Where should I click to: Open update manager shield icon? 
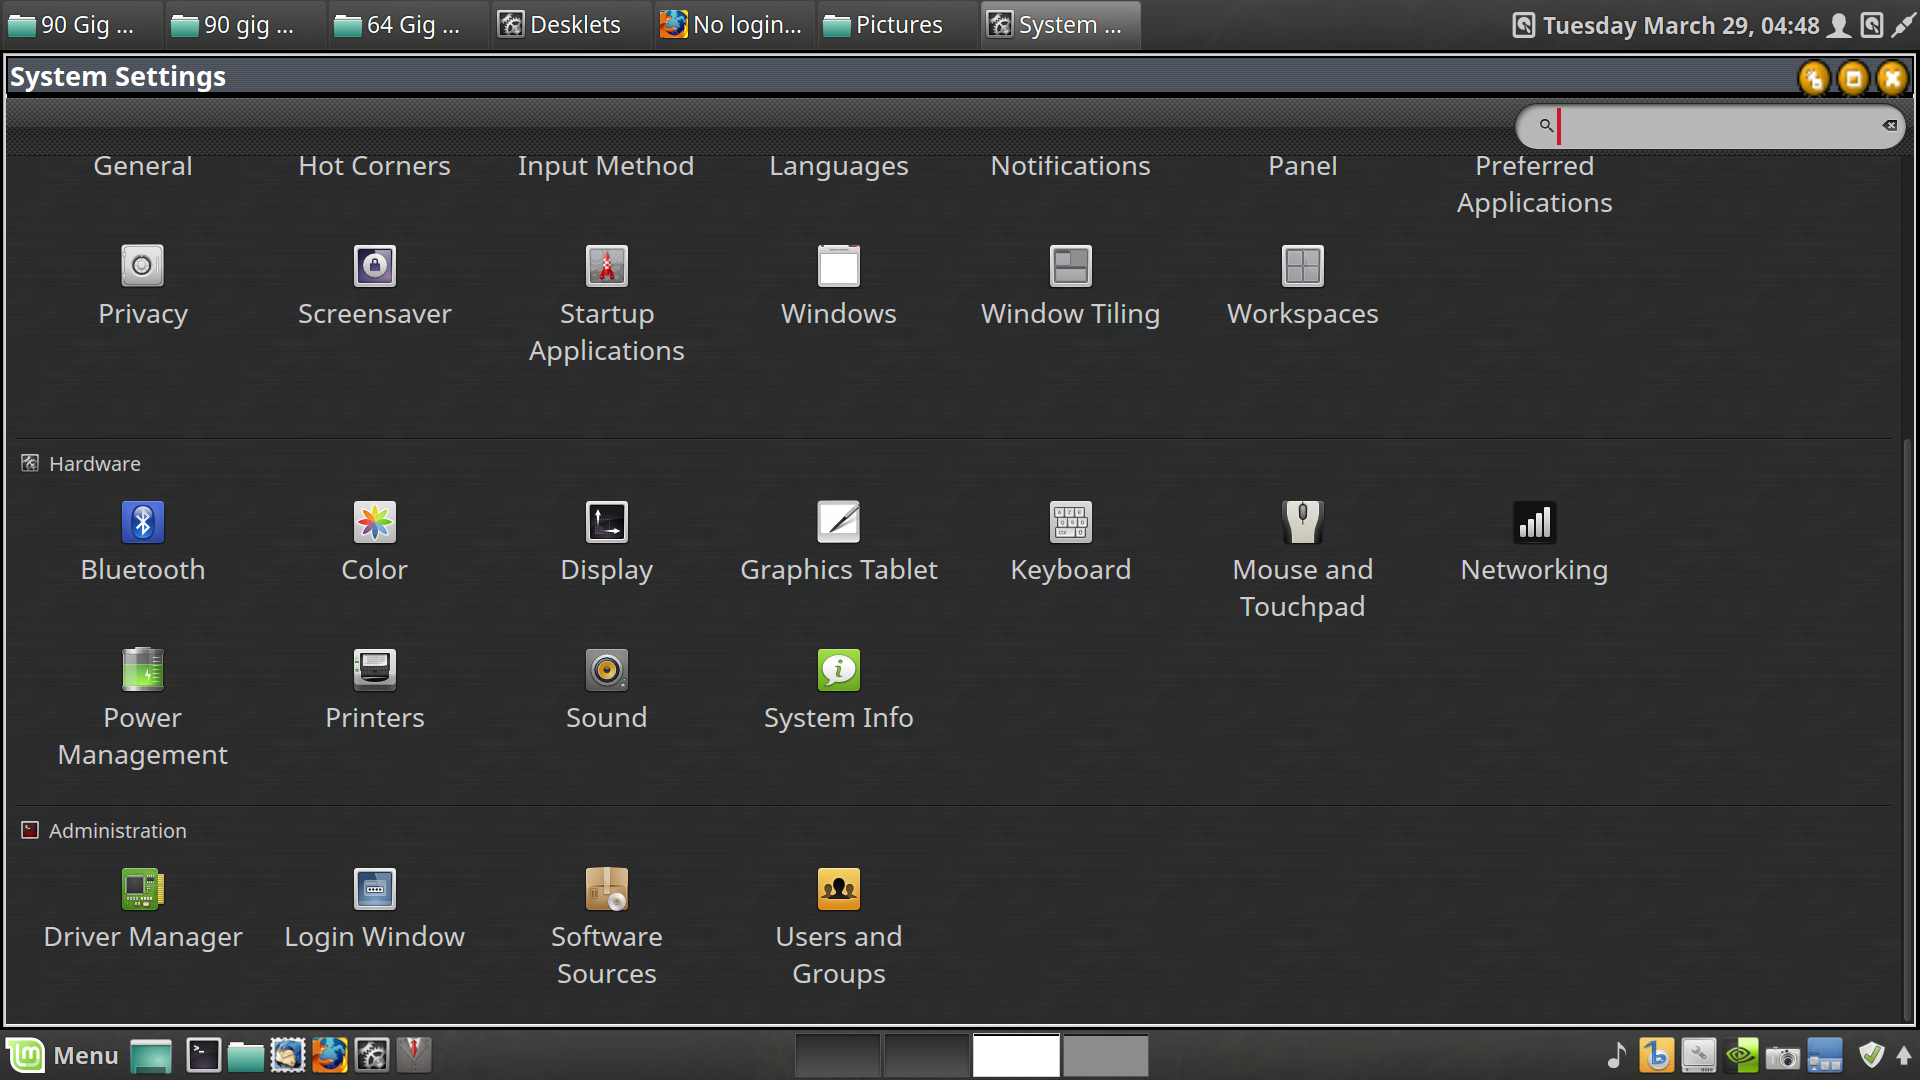(1871, 1055)
